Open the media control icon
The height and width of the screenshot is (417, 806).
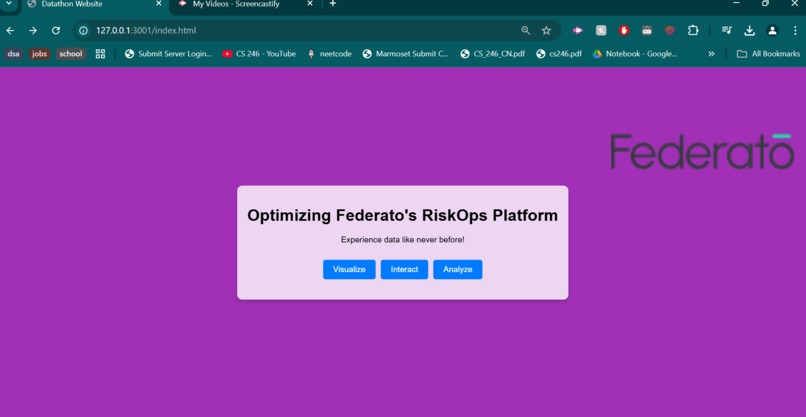(727, 30)
